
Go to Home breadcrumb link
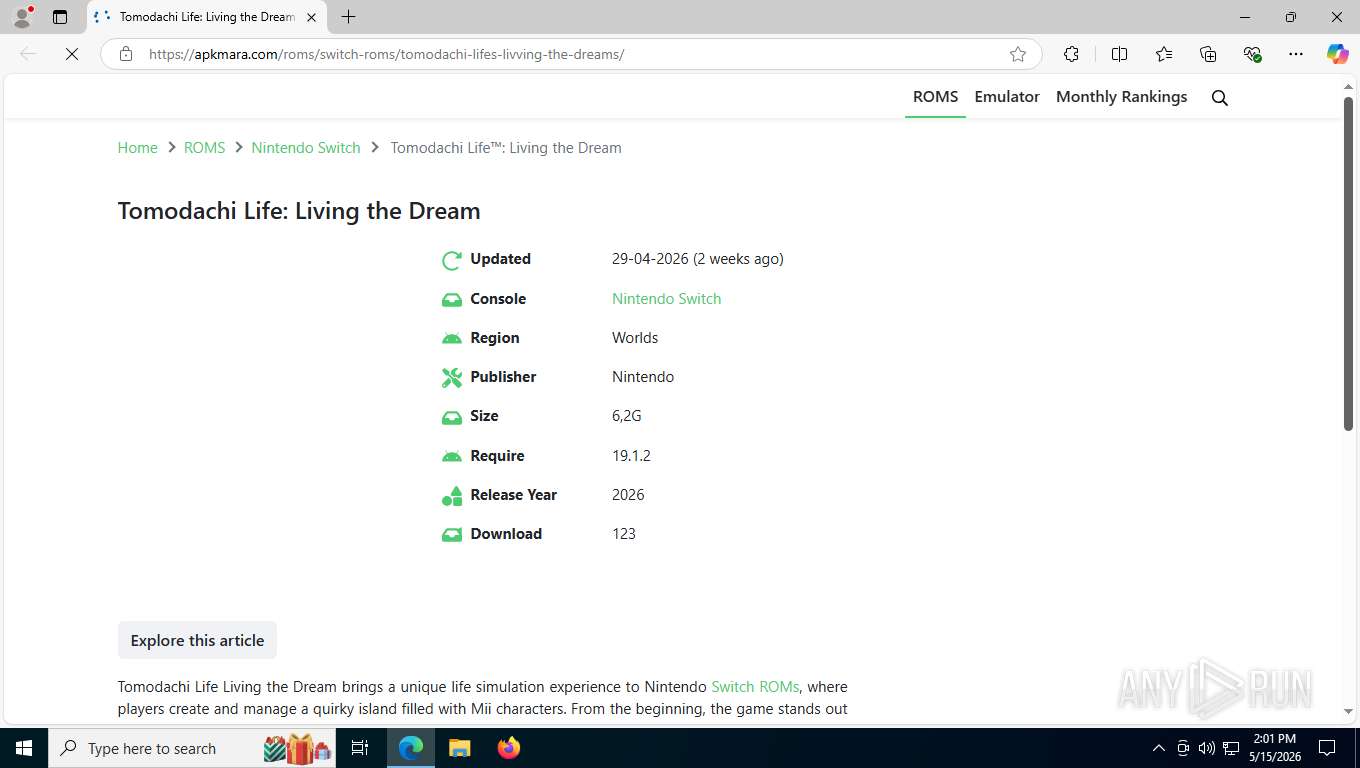point(137,148)
